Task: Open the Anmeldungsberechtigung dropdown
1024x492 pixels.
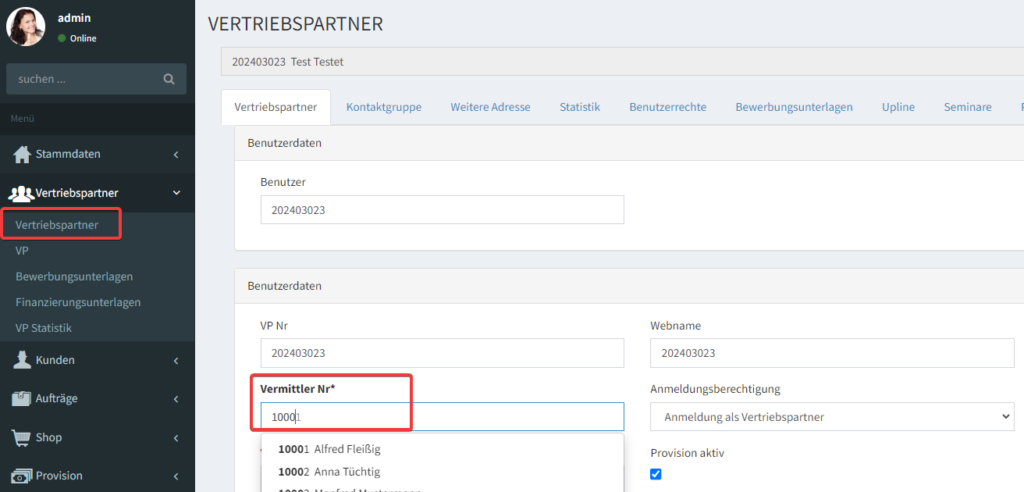Action: [x=831, y=417]
